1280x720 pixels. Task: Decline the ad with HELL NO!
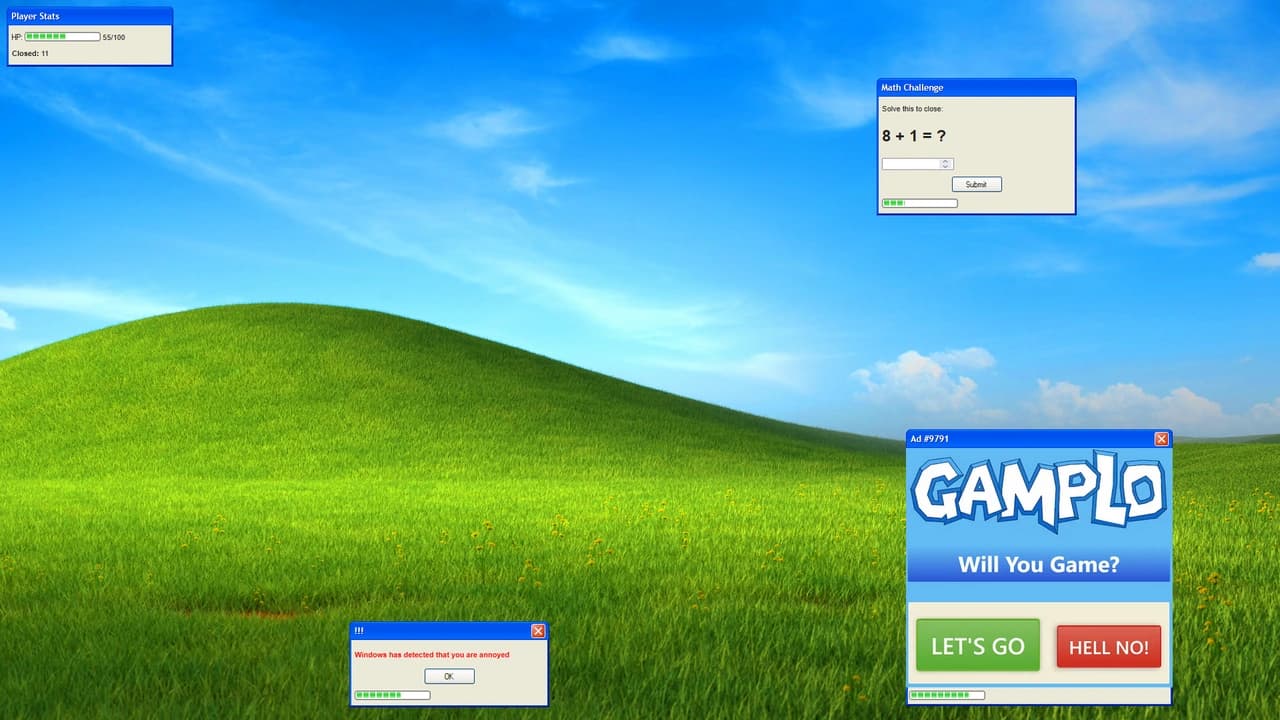coord(1108,646)
